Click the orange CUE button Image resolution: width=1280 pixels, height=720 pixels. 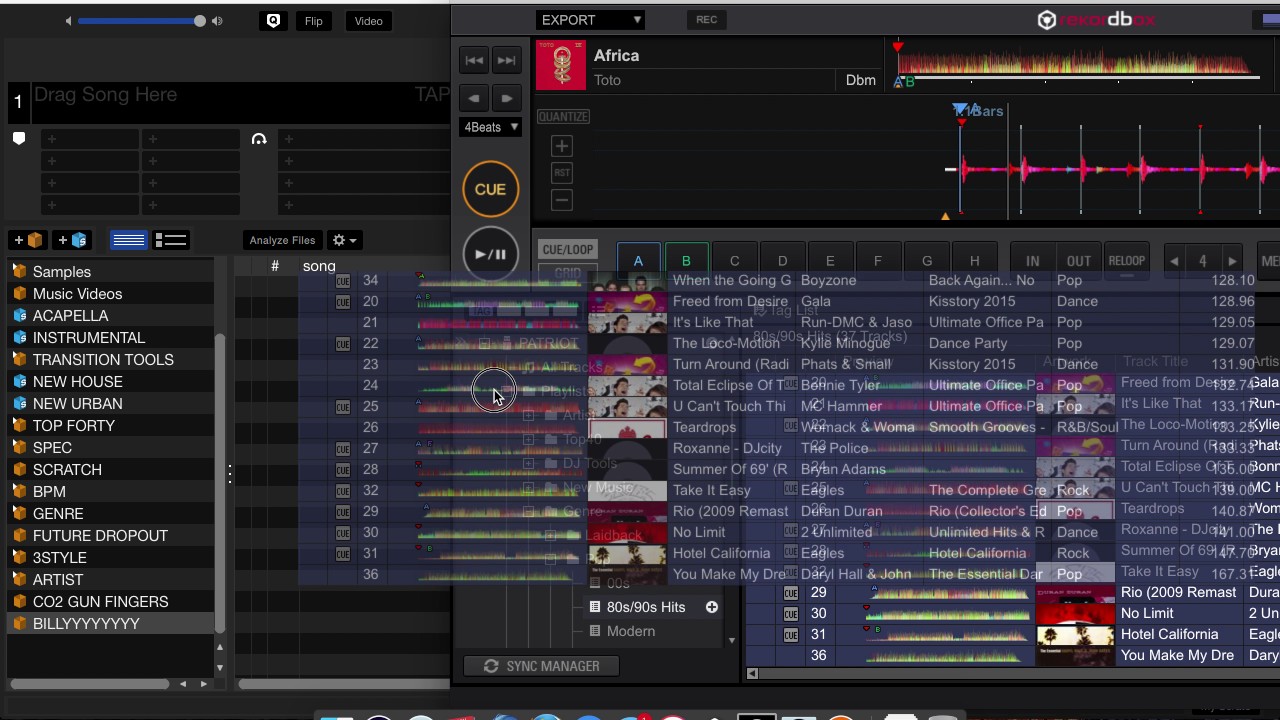490,189
